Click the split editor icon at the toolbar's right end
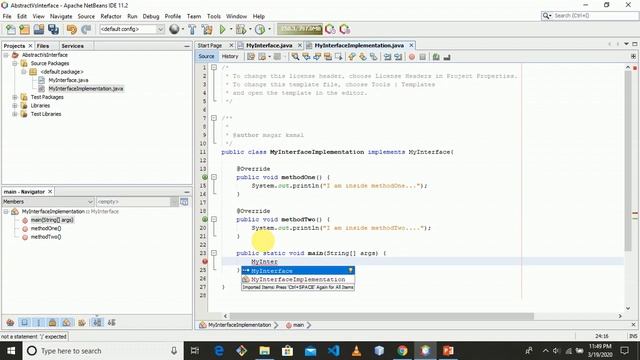The image size is (640, 360). [x=633, y=56]
